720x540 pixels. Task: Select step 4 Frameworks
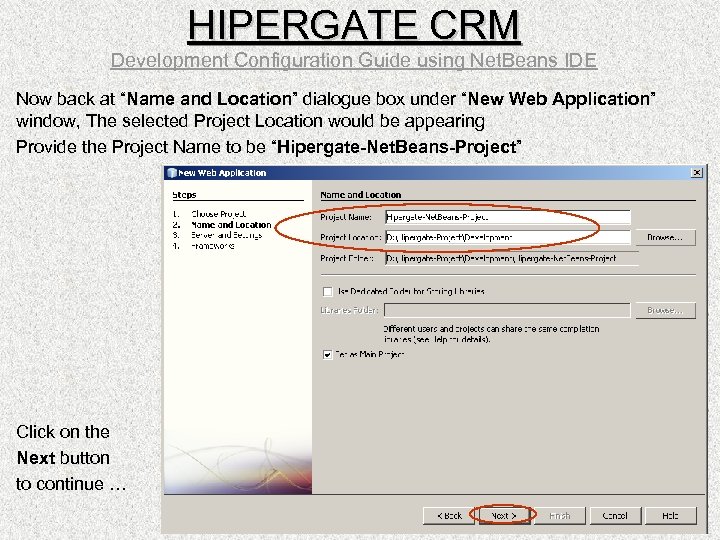click(213, 246)
